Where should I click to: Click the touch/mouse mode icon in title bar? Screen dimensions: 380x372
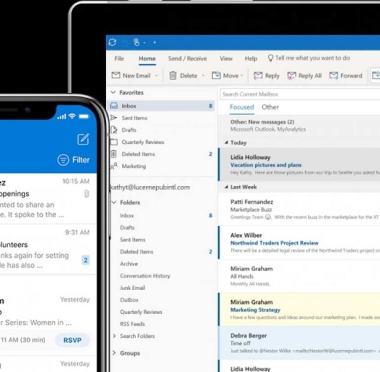tap(136, 42)
